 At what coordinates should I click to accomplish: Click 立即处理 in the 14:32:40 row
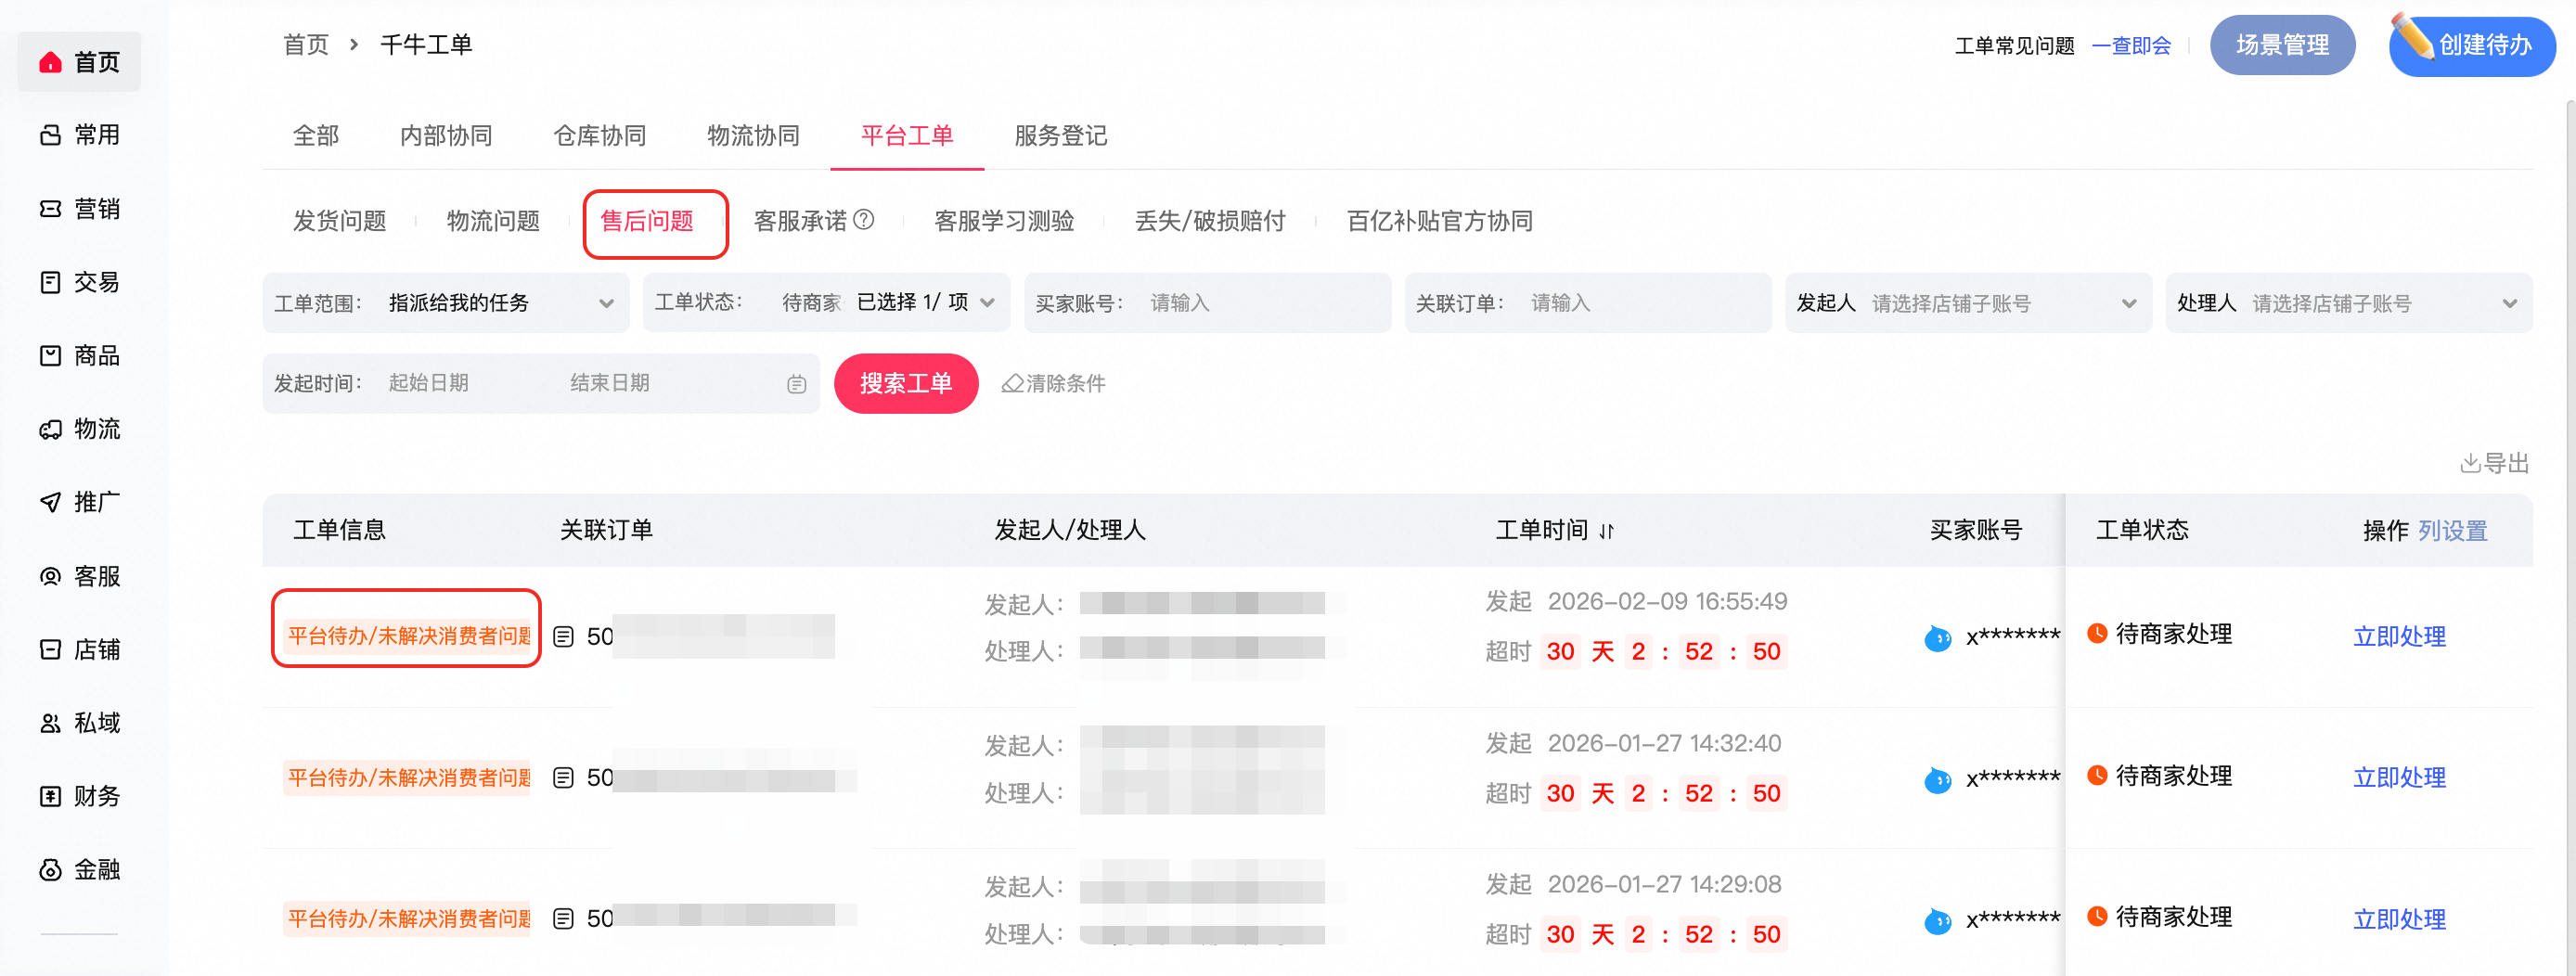pos(2400,778)
